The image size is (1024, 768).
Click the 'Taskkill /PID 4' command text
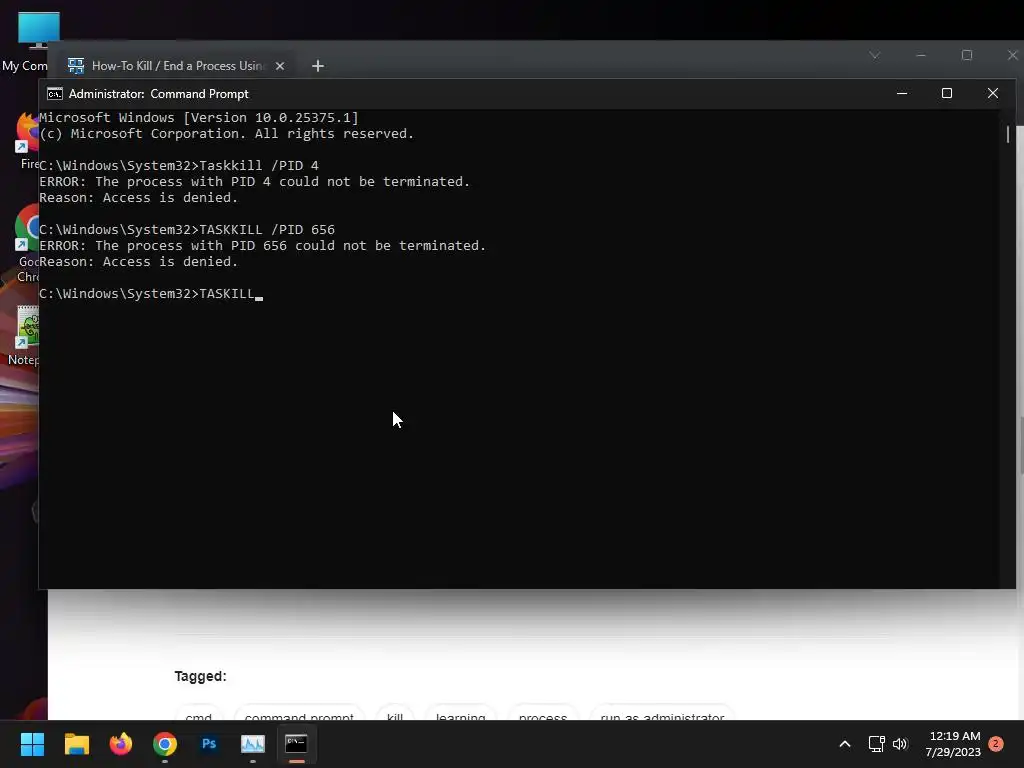click(259, 166)
